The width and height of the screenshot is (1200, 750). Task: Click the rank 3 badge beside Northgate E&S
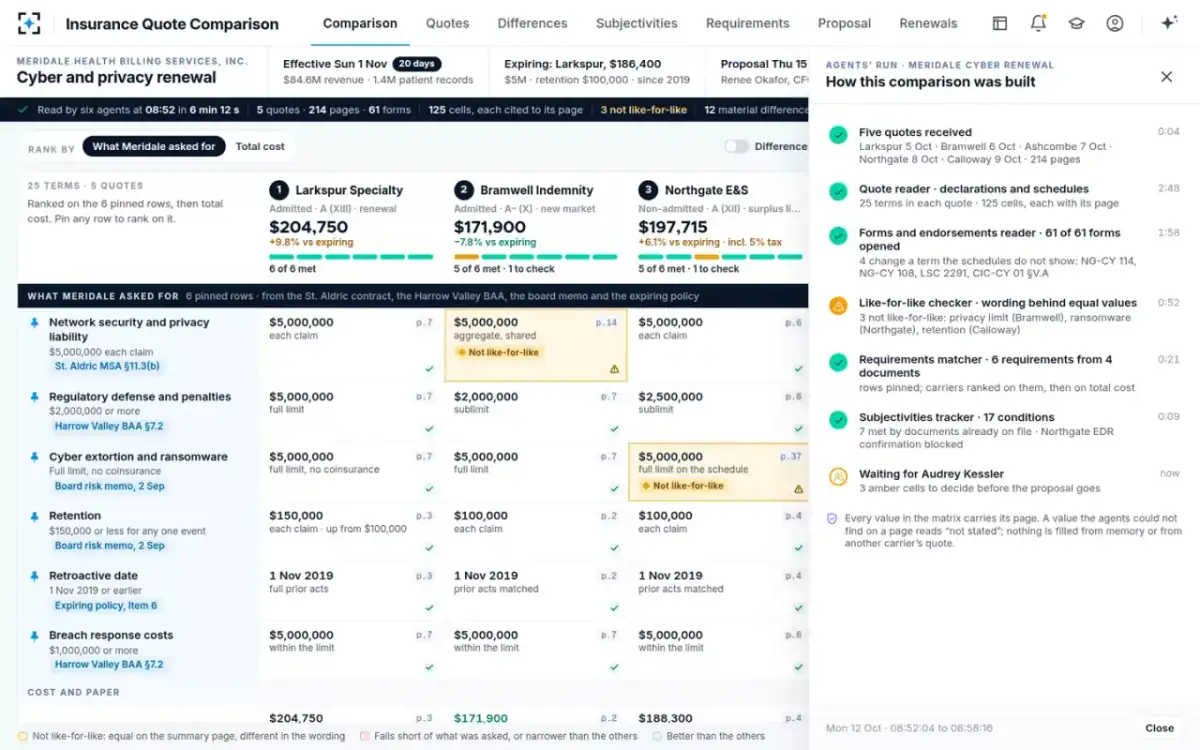point(648,190)
